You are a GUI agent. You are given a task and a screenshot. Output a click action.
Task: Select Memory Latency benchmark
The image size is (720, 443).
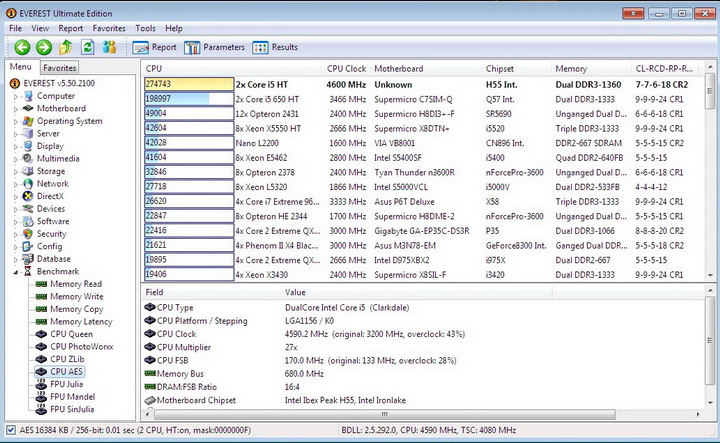coord(81,322)
